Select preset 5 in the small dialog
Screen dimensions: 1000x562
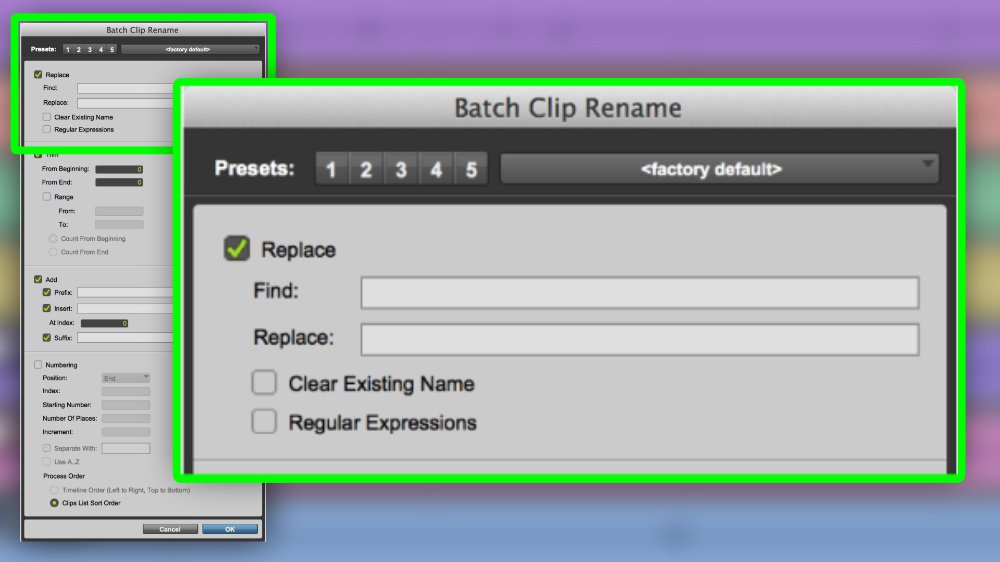(112, 49)
